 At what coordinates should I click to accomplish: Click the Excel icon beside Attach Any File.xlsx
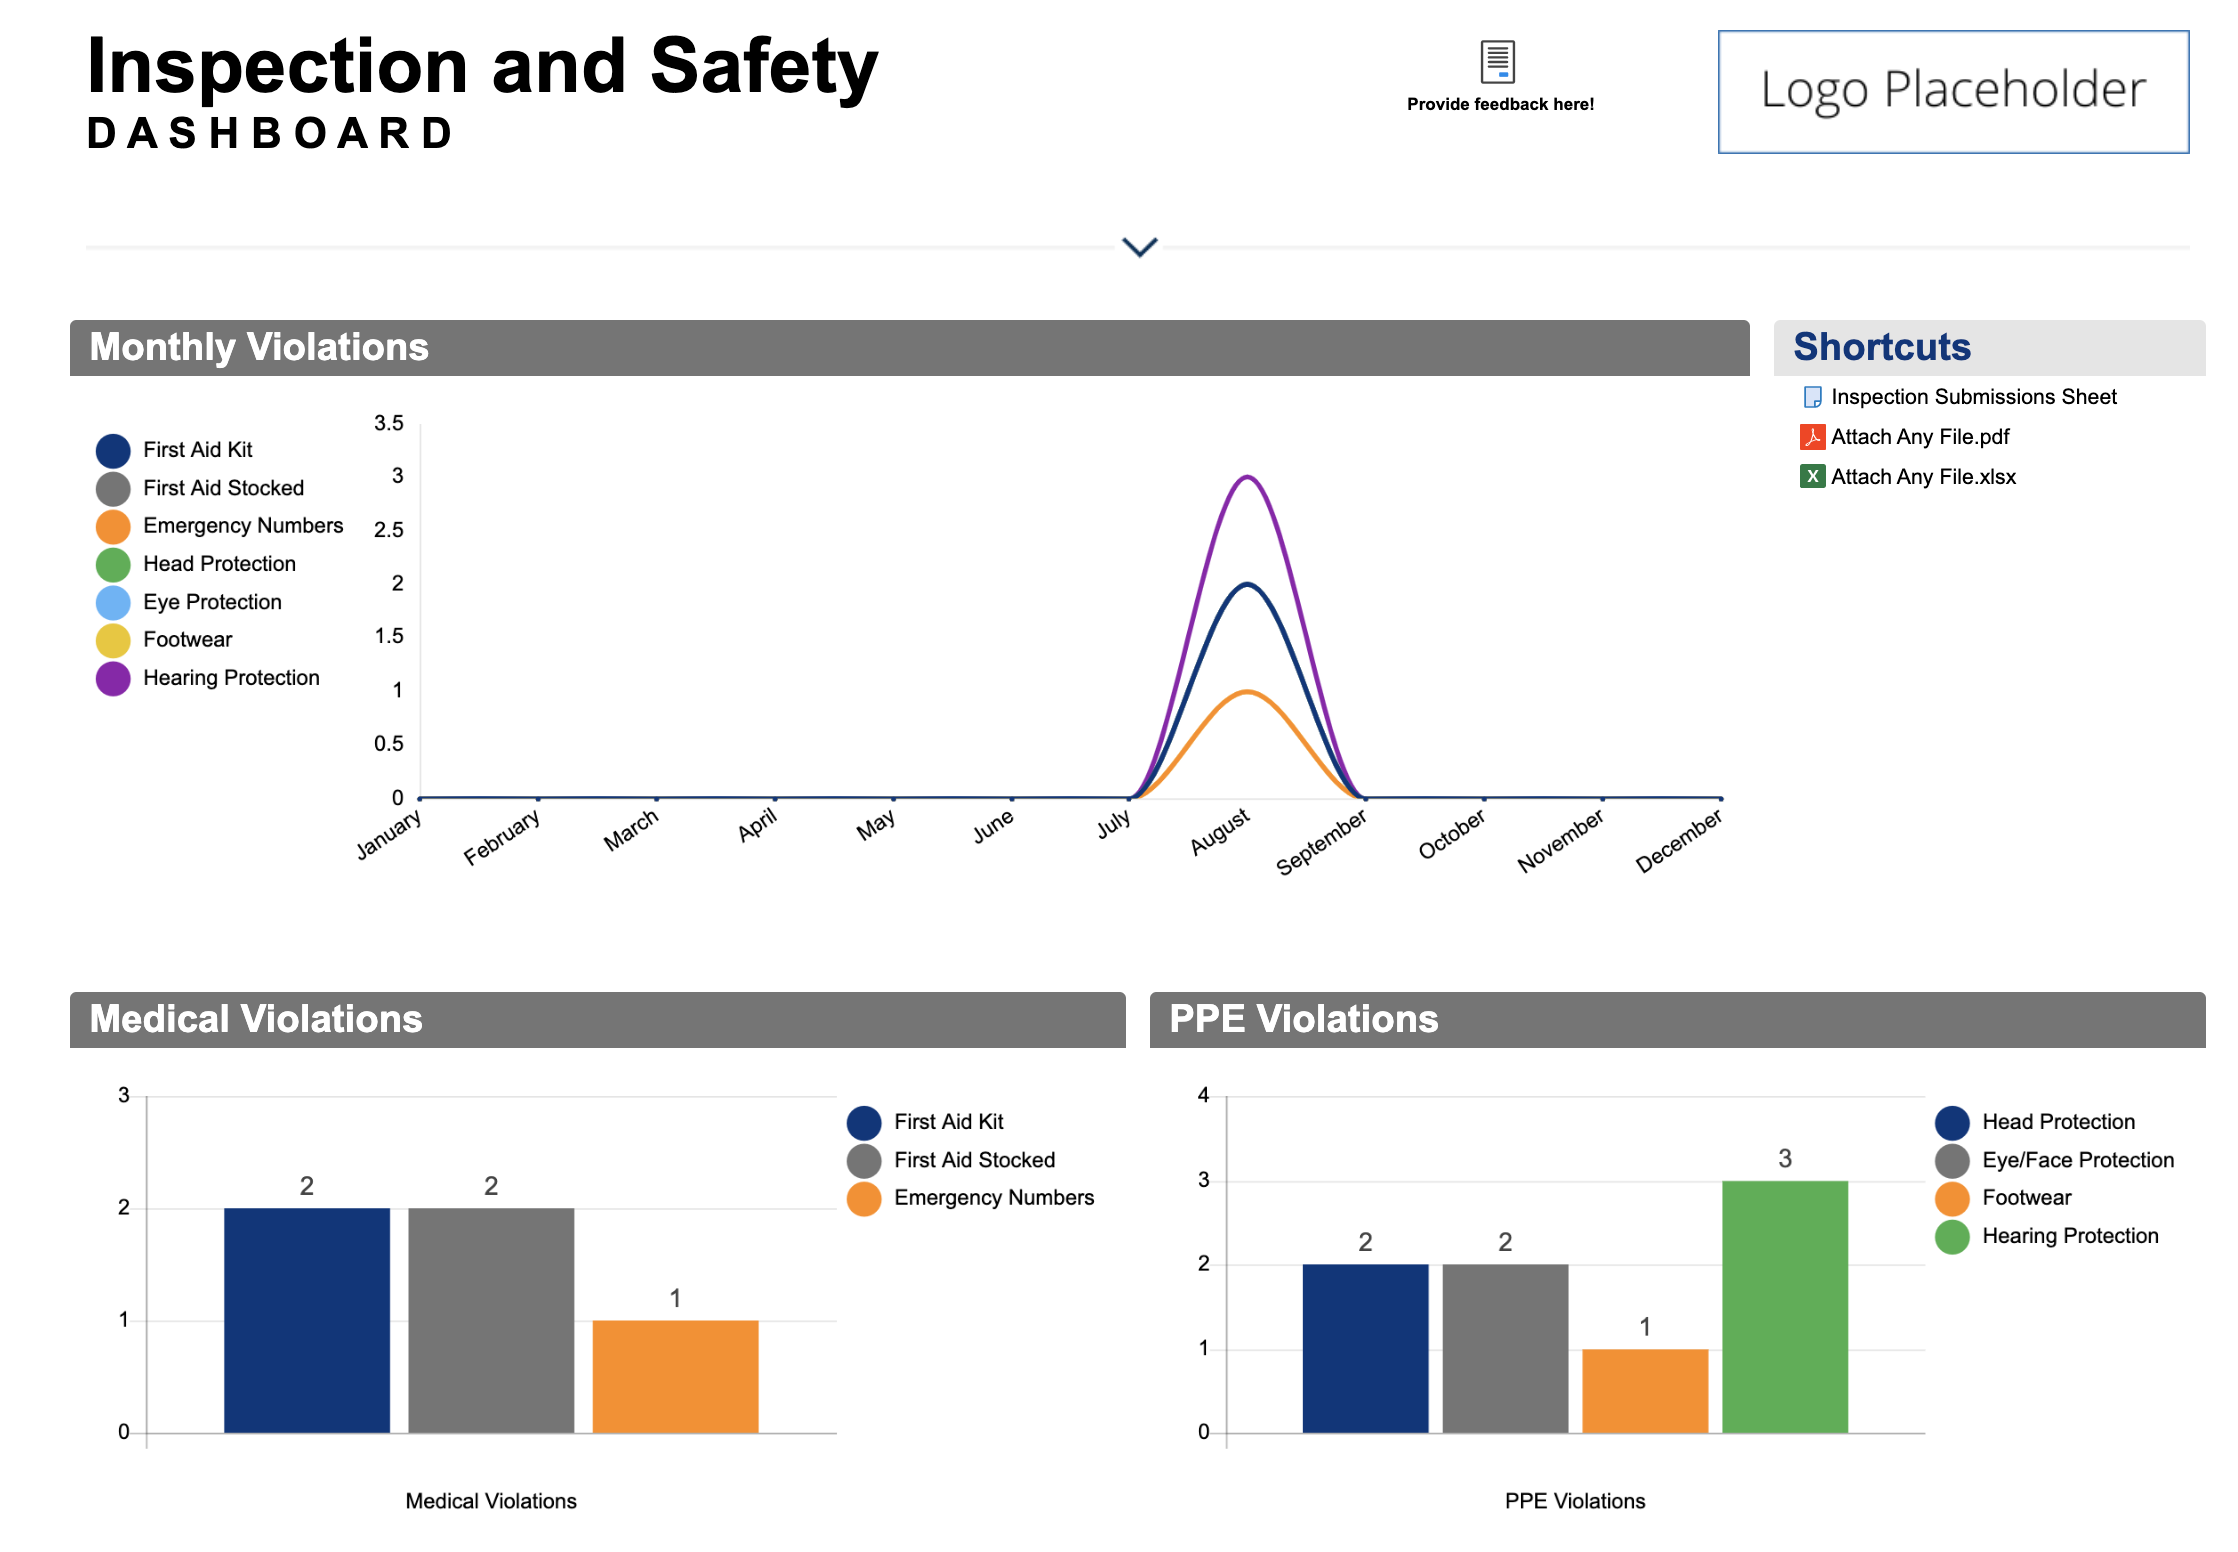pyautogui.click(x=1811, y=477)
